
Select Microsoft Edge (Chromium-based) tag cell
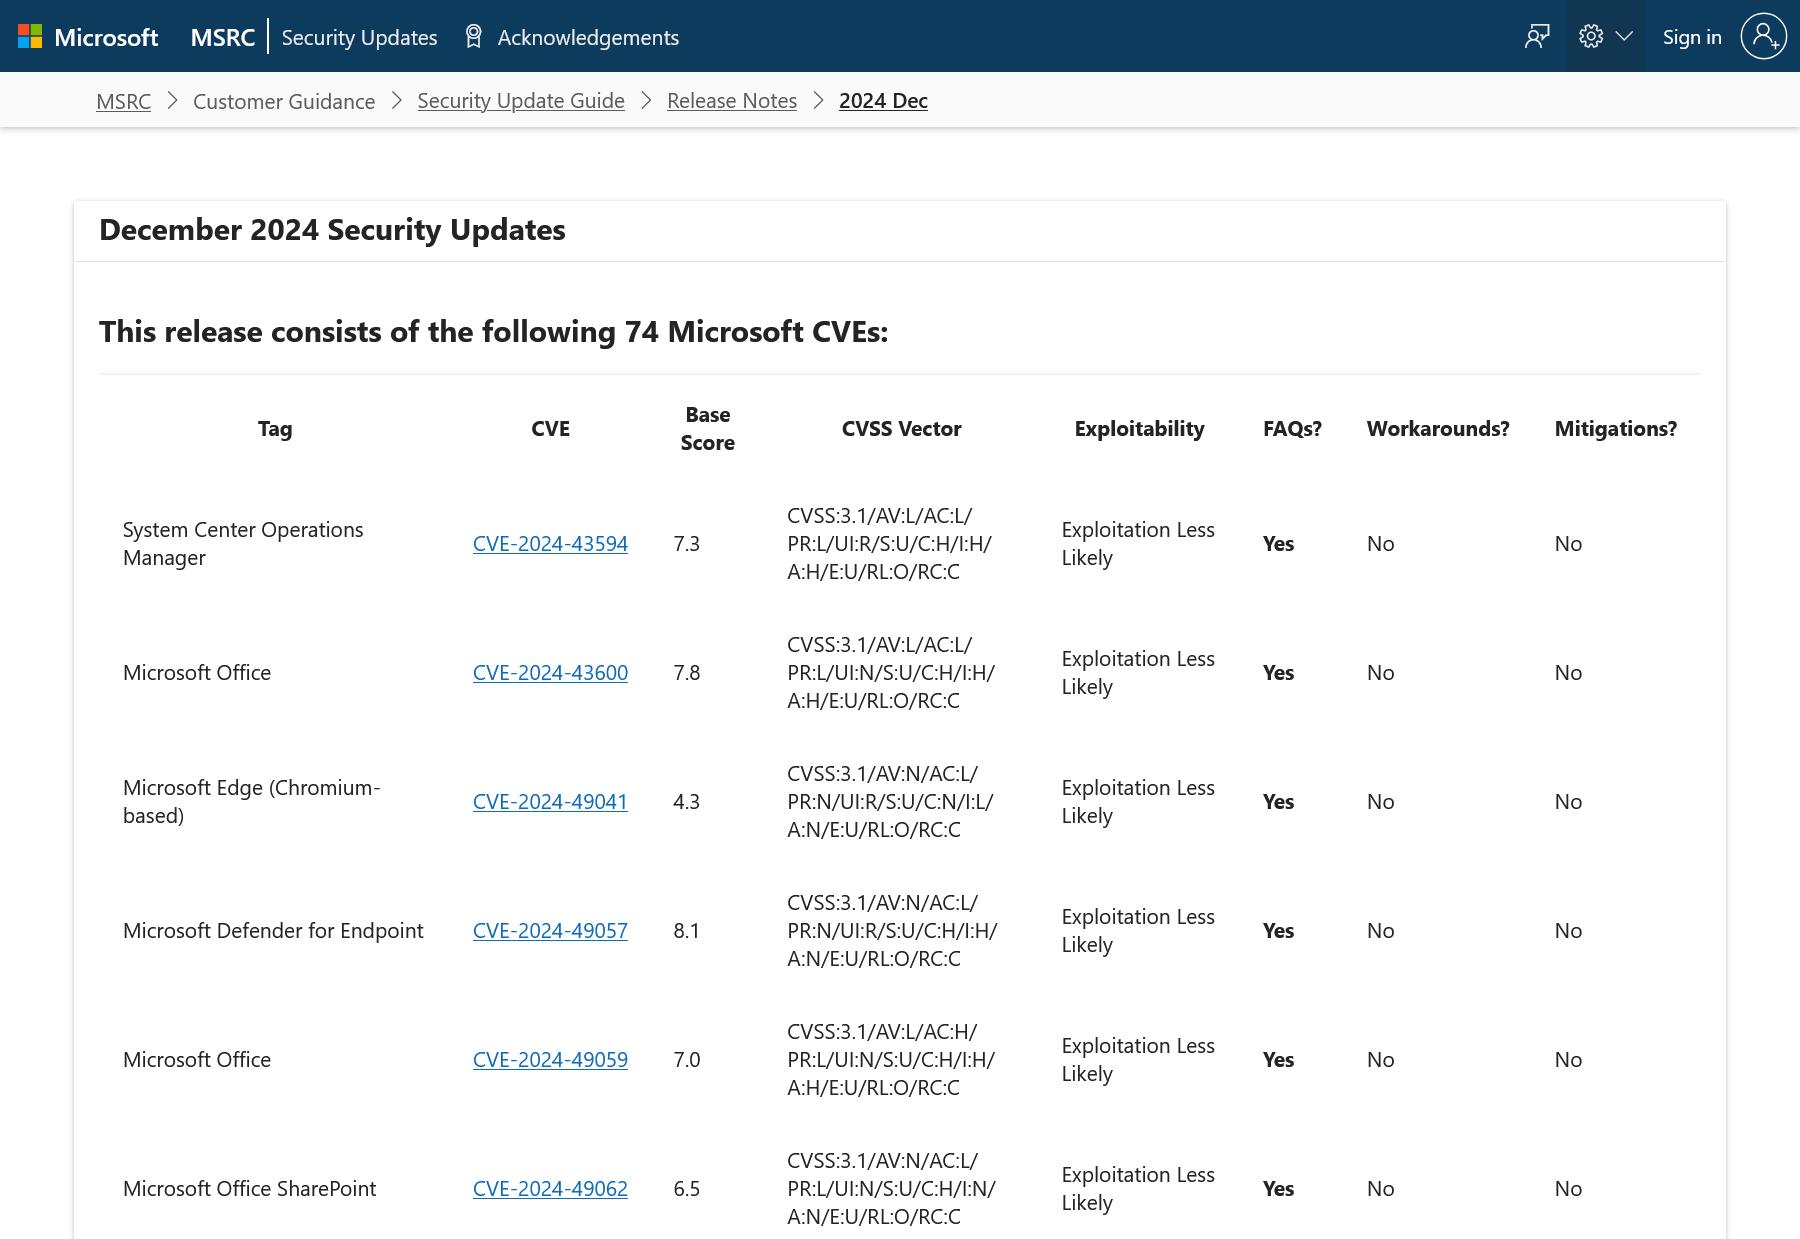[252, 801]
